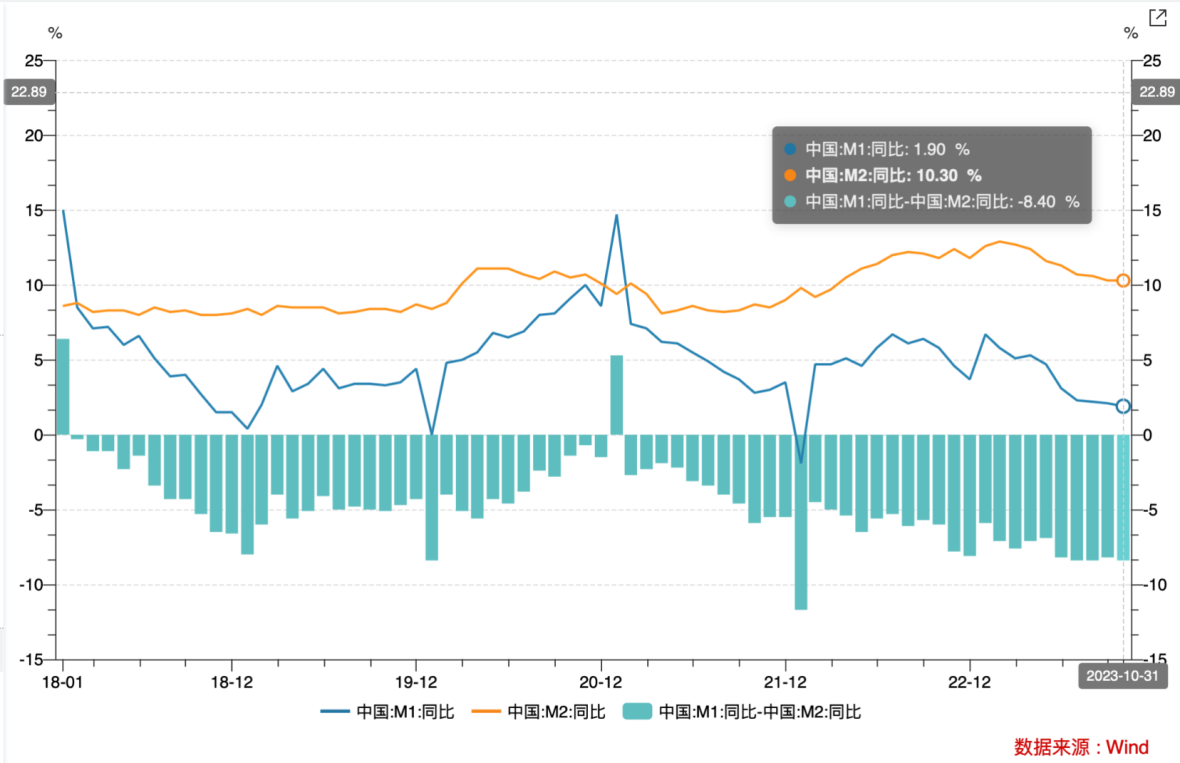Hide the 中国:M1:同比-中国:M2:同比 bar series in legend
Screen dimensions: 1180x763
tap(742, 712)
